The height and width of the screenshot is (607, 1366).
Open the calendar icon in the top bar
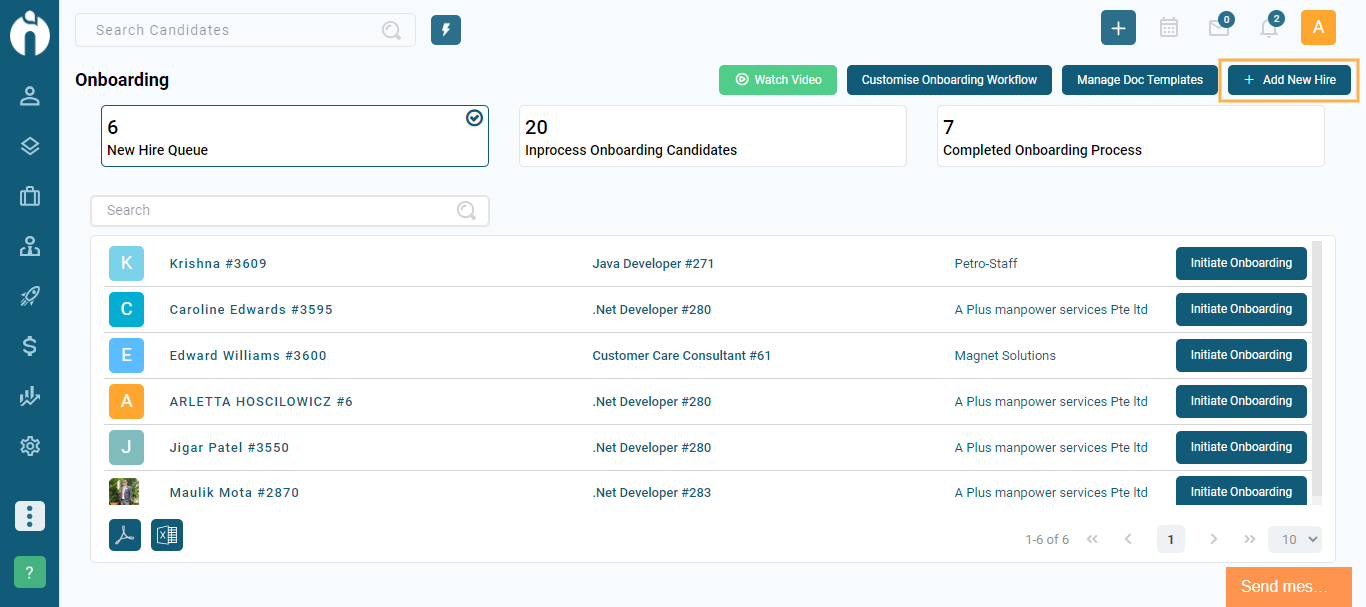point(1168,27)
